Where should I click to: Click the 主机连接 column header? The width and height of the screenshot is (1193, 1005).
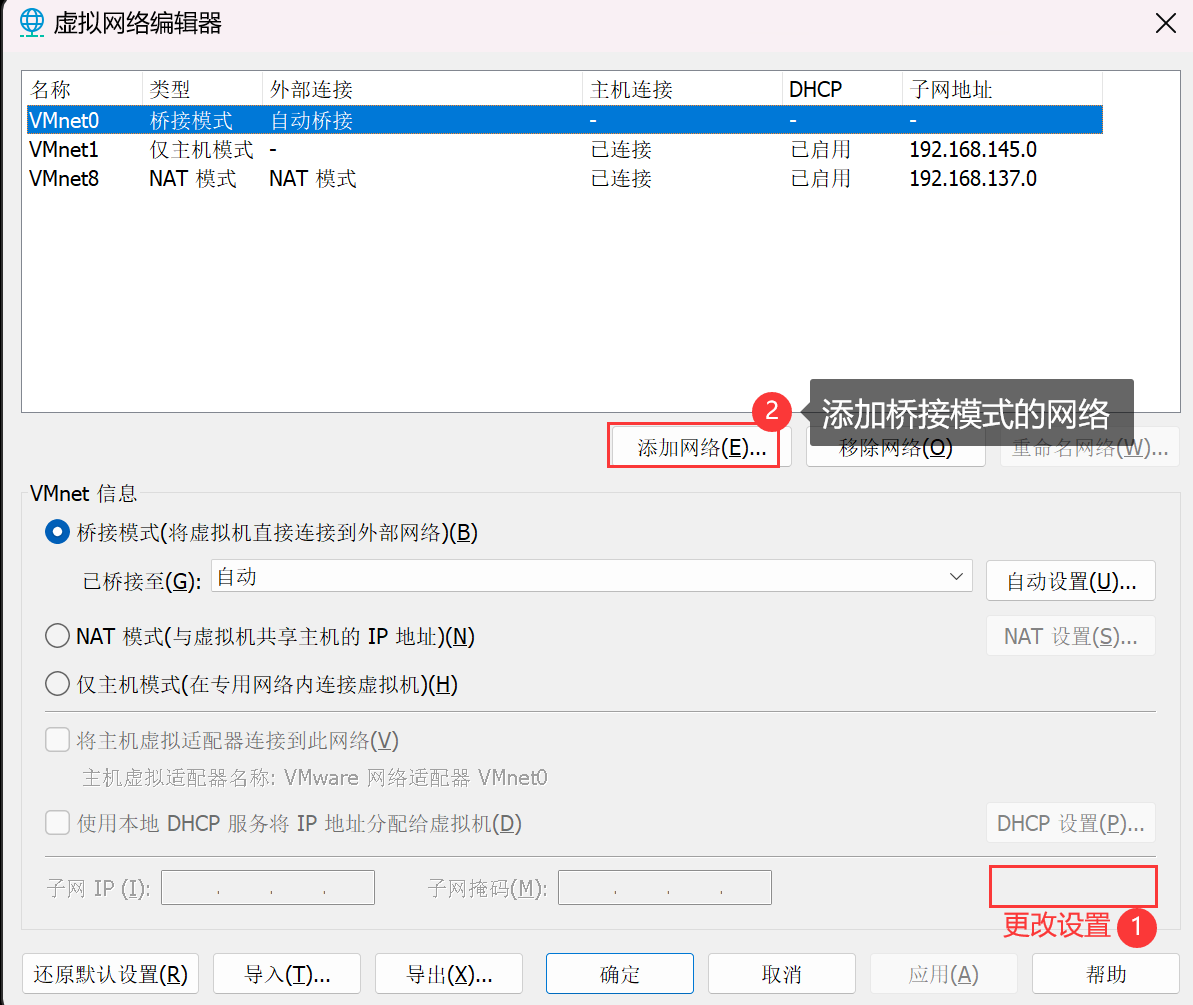pos(682,89)
